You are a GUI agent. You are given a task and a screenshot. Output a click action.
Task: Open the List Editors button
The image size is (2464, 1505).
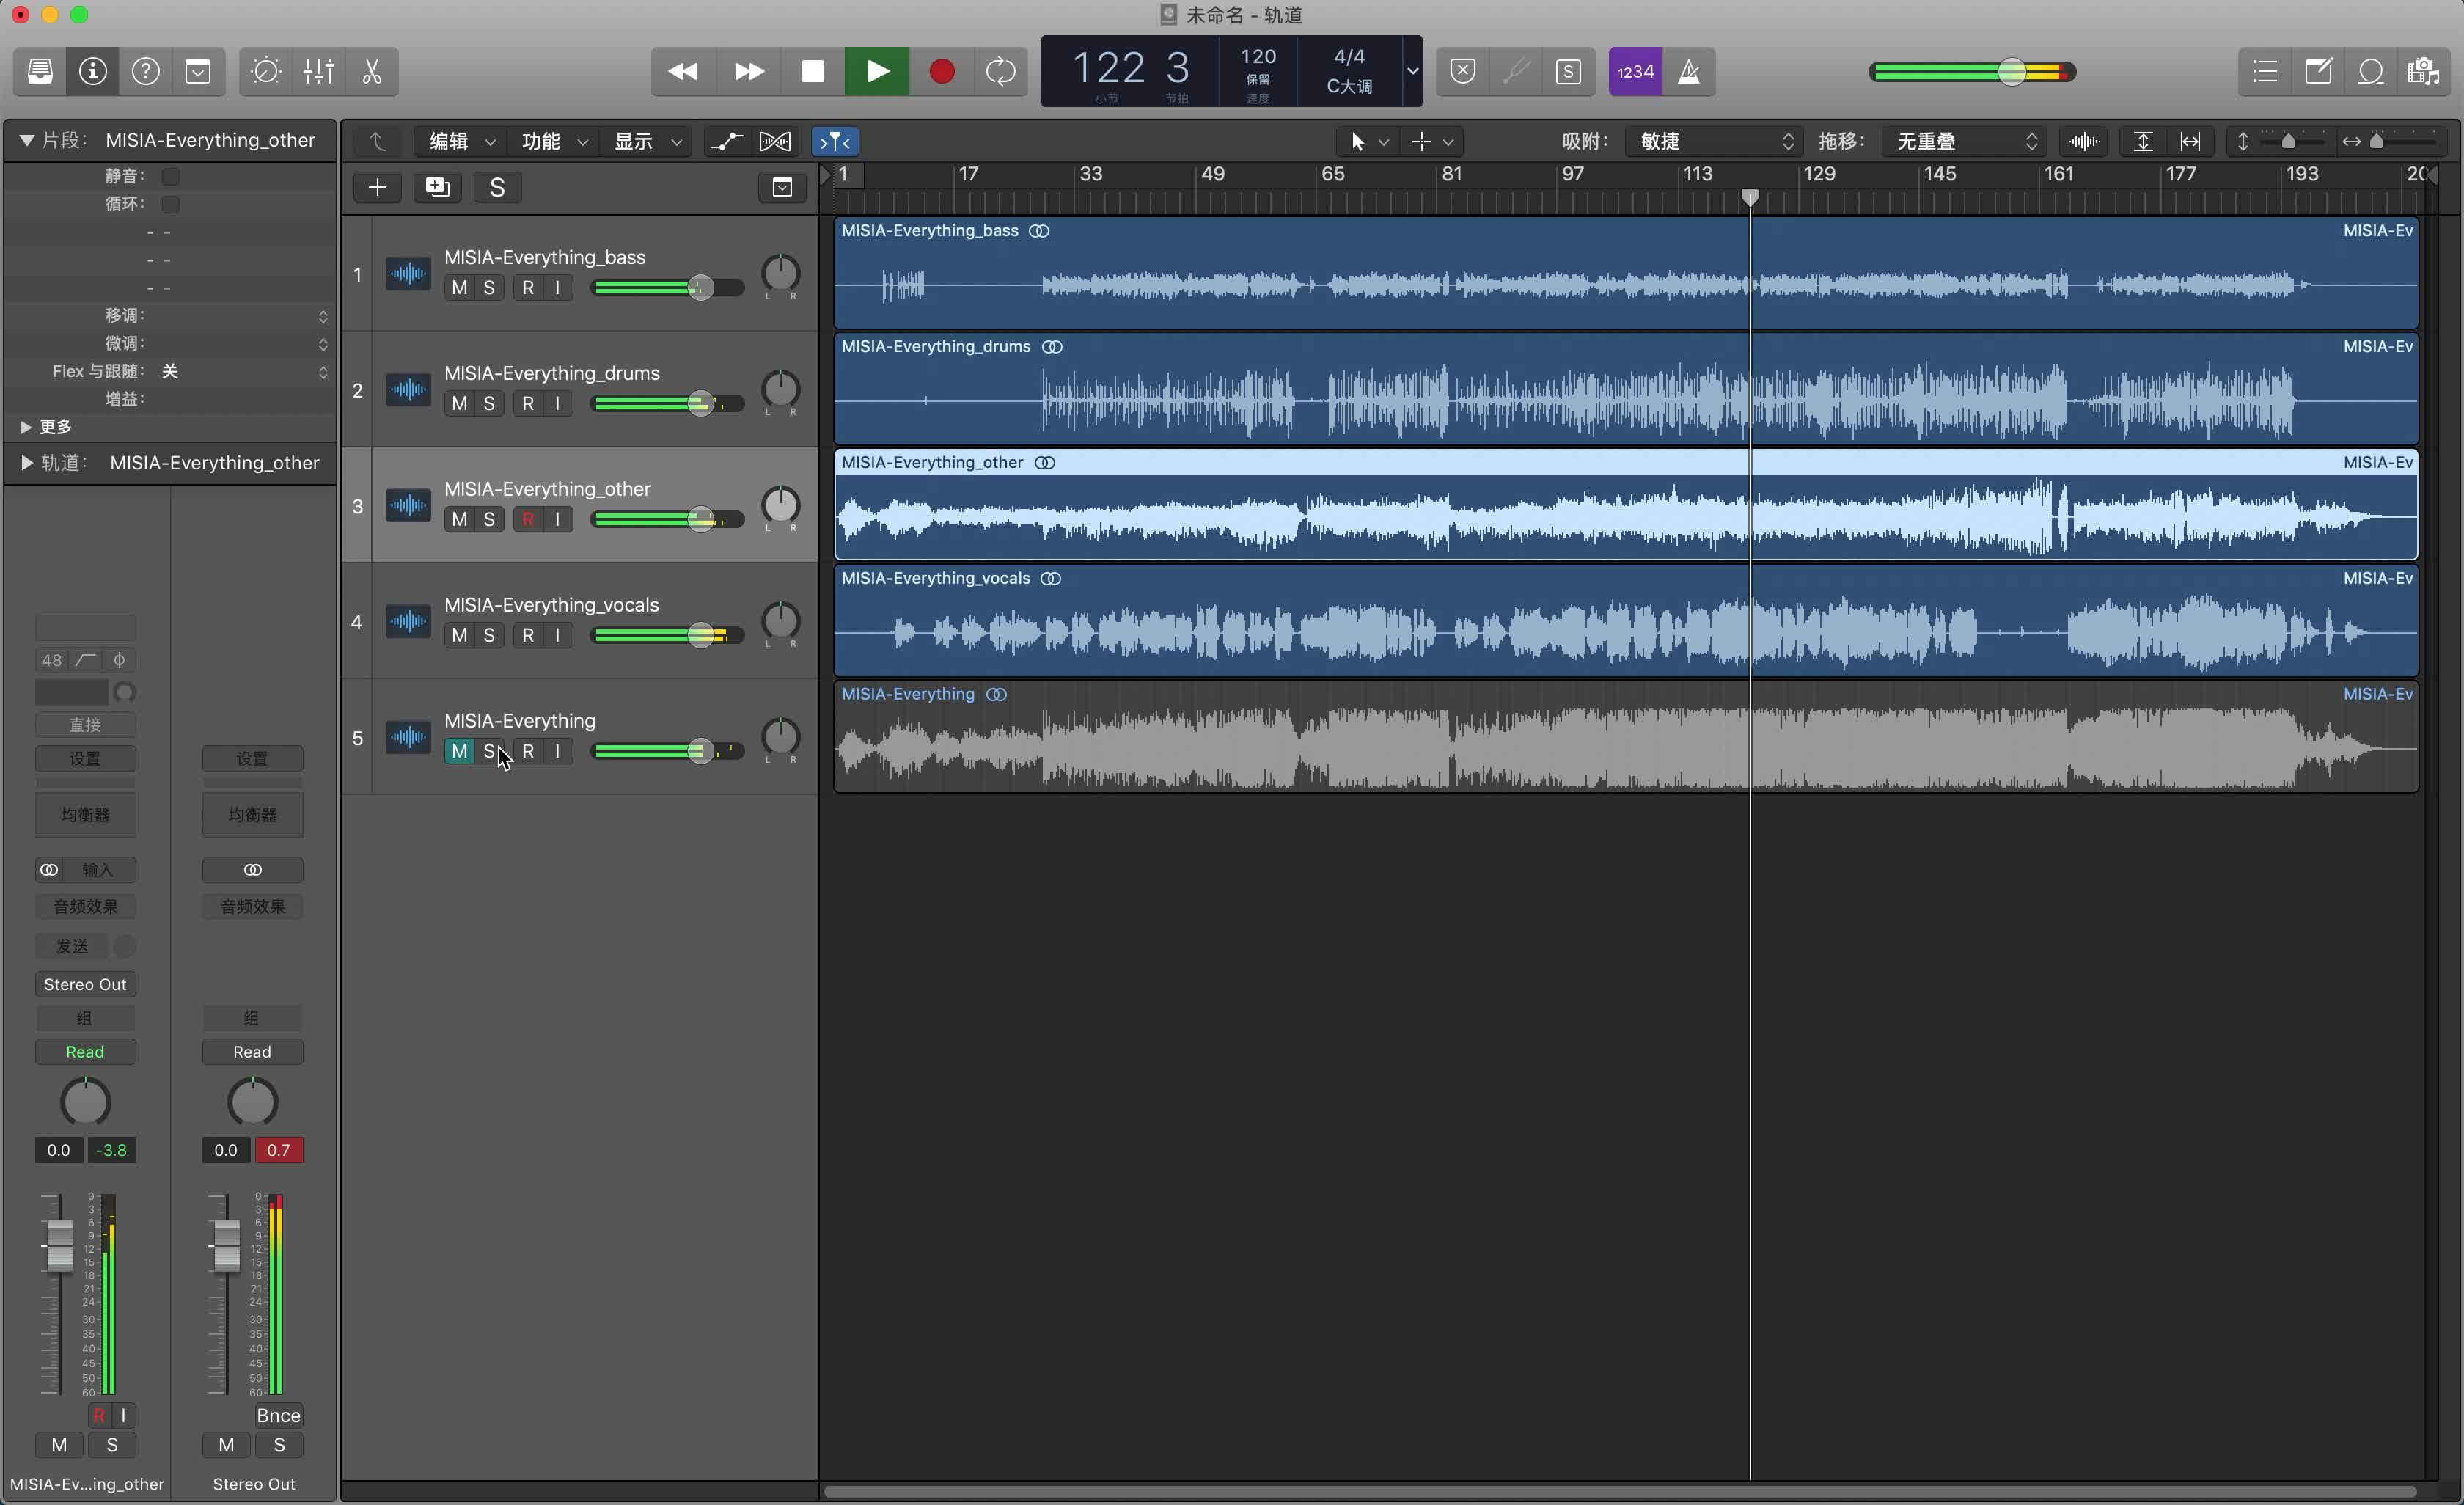(2265, 71)
